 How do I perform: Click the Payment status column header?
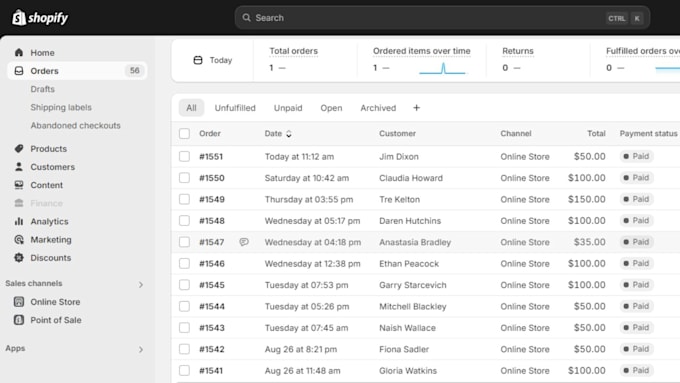point(648,134)
